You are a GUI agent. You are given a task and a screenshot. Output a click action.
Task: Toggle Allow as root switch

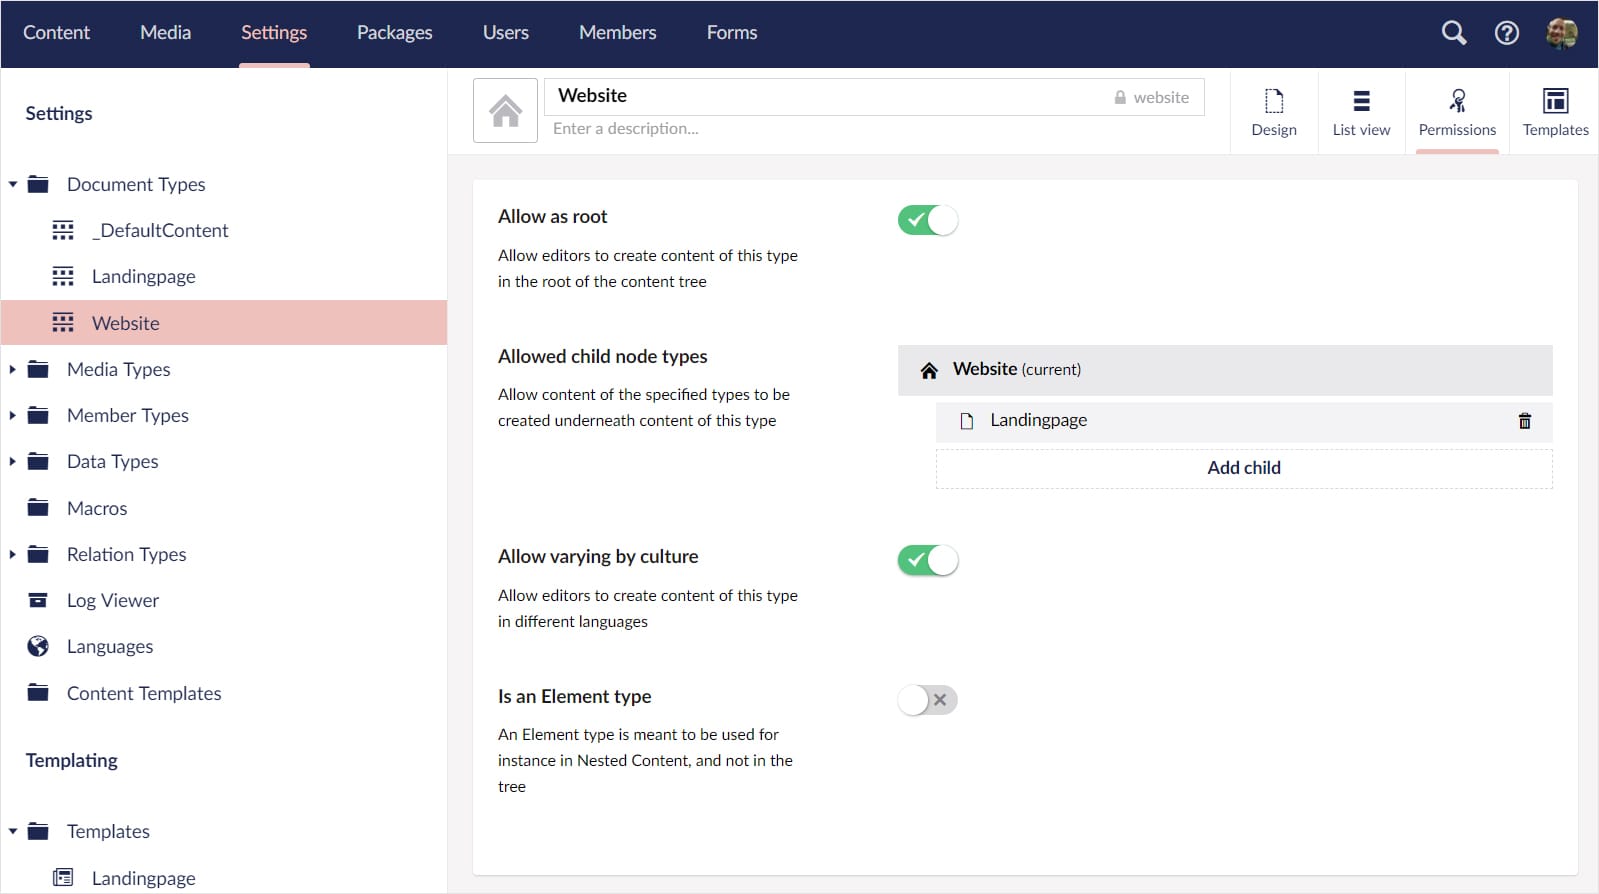coord(928,220)
